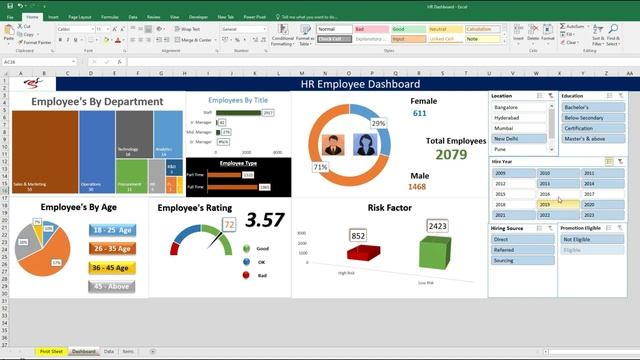Toggle multi-select on Hiring Source slicer
Viewport: 640px width, 360px height.
coord(539,228)
